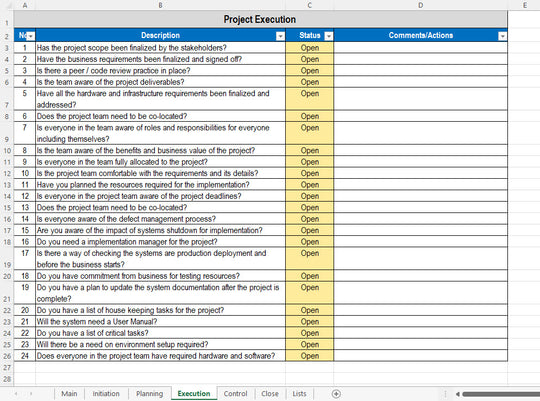Switch to the Lists sheet tab

coord(299,393)
